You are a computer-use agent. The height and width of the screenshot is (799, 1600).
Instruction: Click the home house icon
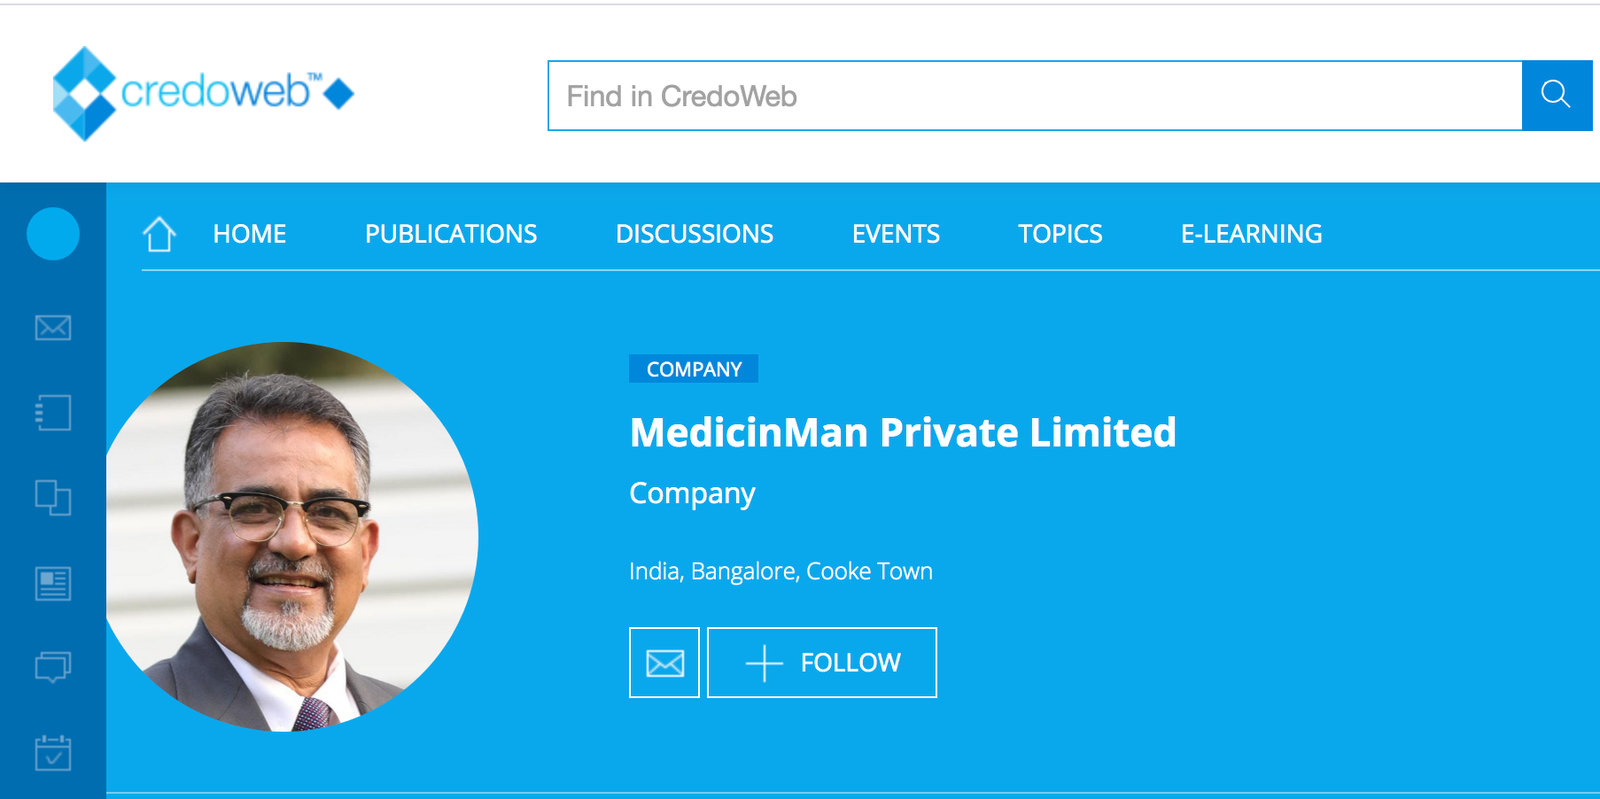[159, 235]
